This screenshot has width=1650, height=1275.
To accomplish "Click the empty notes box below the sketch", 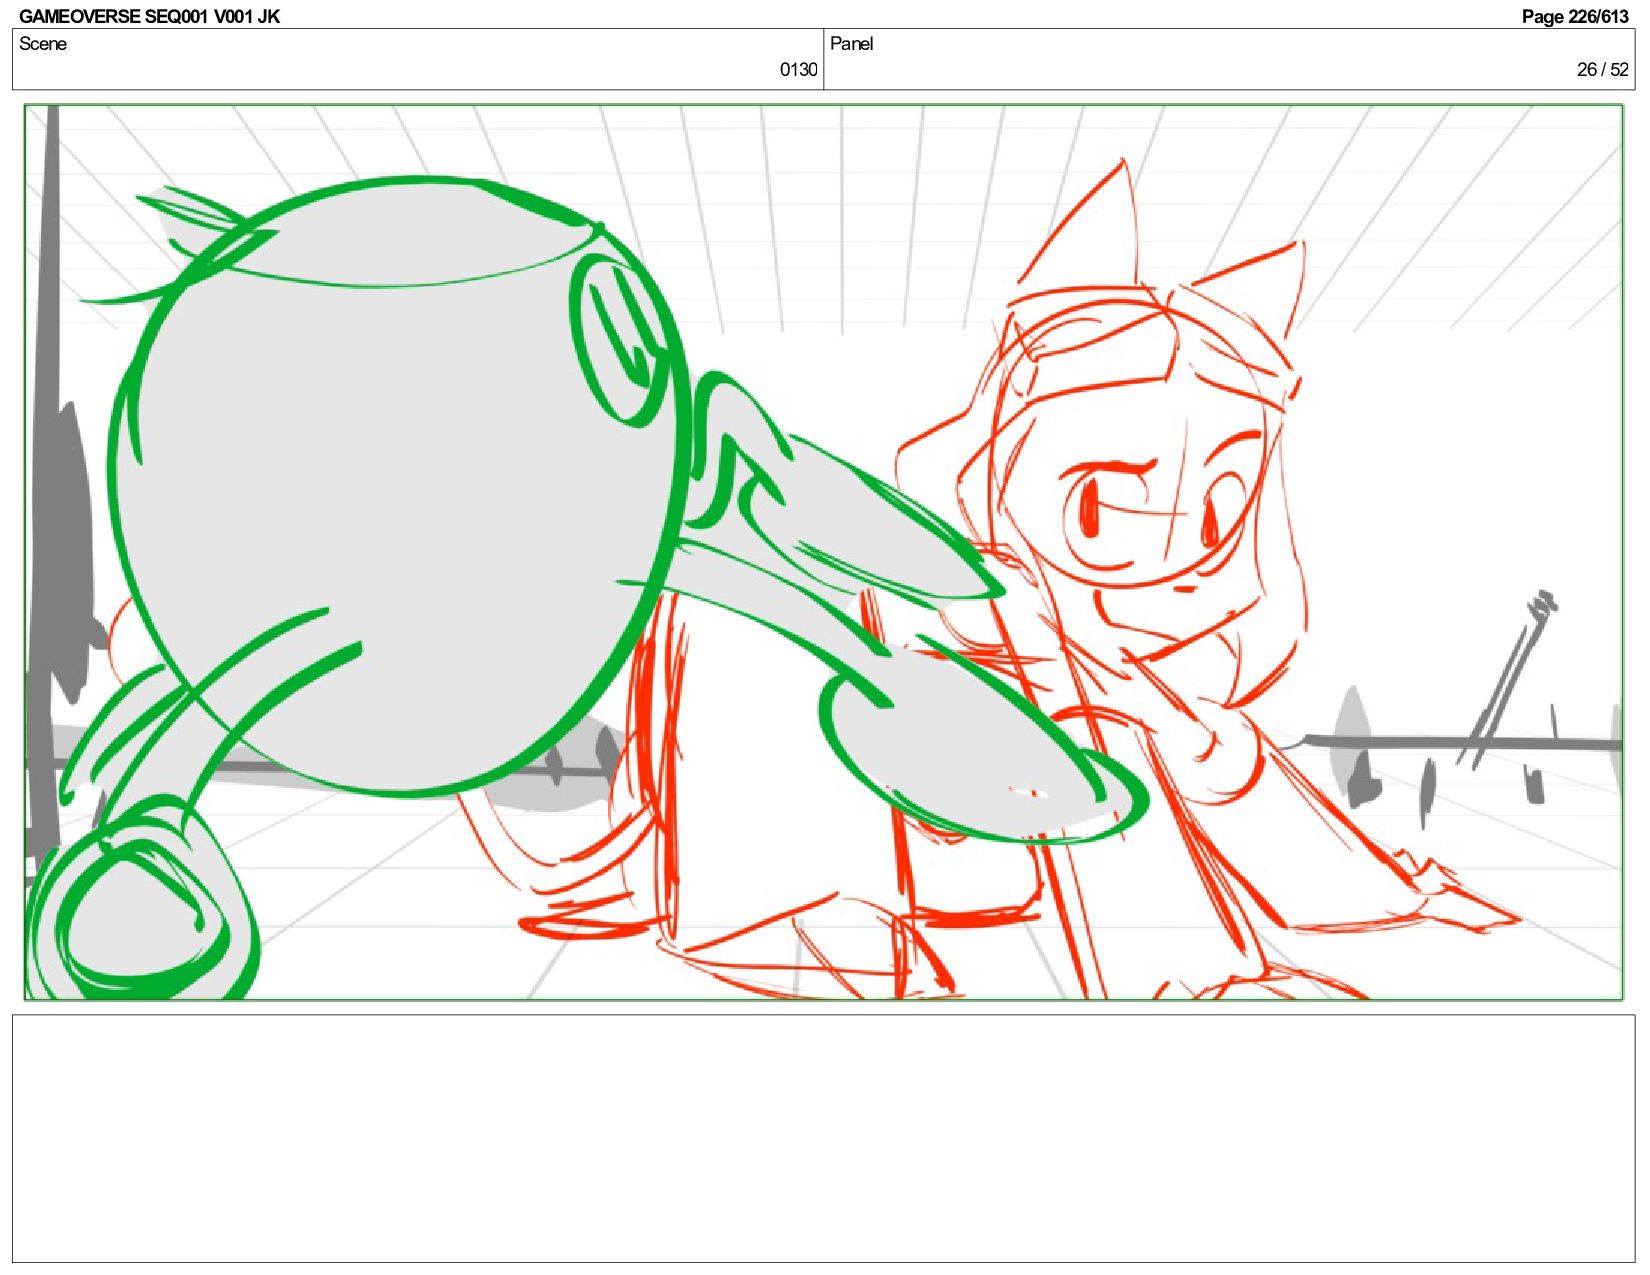I will tap(823, 1139).
